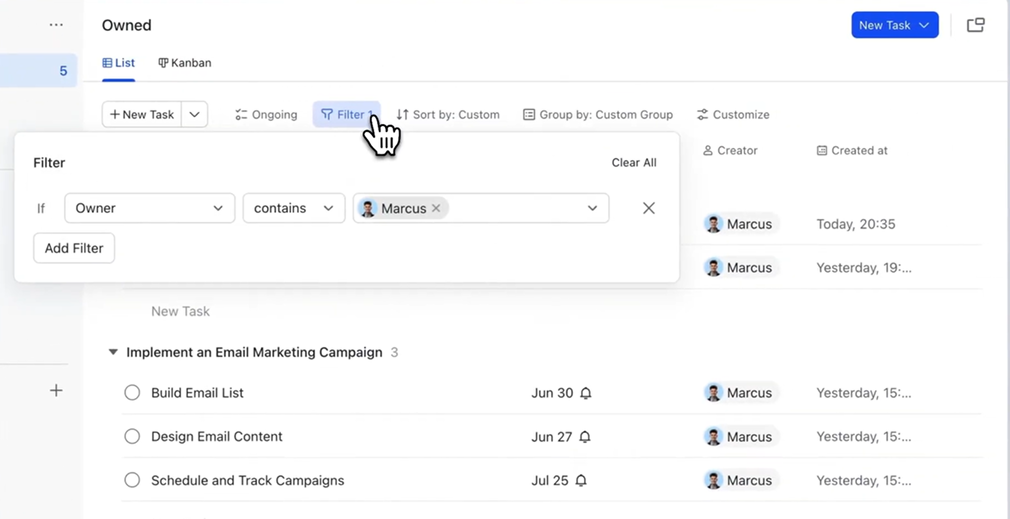Click the reminder bell next to Jun 27
The image size is (1010, 519).
pos(585,437)
